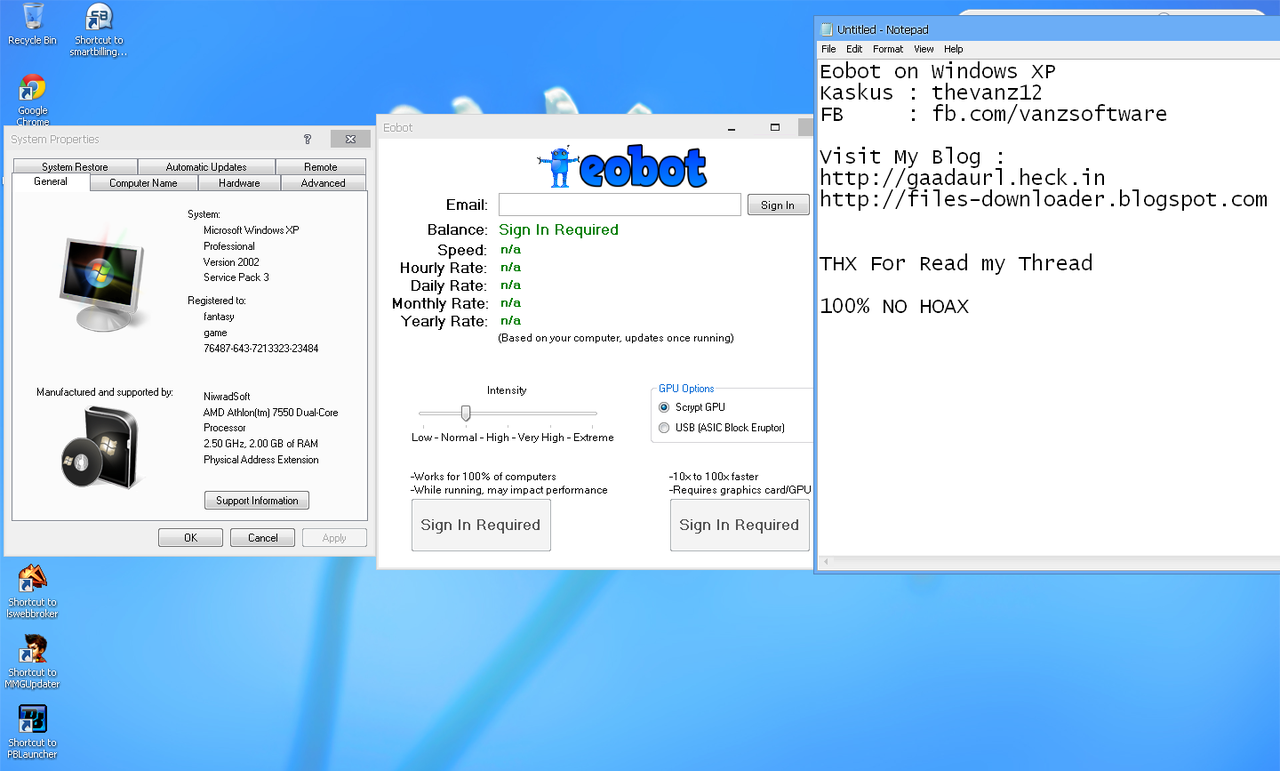Viewport: 1280px width, 771px height.
Task: Click Cancel in System Properties
Action: 262,538
